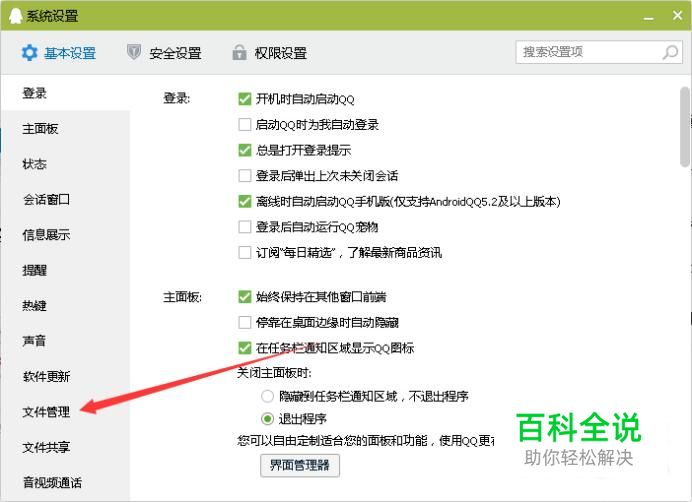Open 音视频通话 settings in sidebar
692x502 pixels.
(66, 482)
